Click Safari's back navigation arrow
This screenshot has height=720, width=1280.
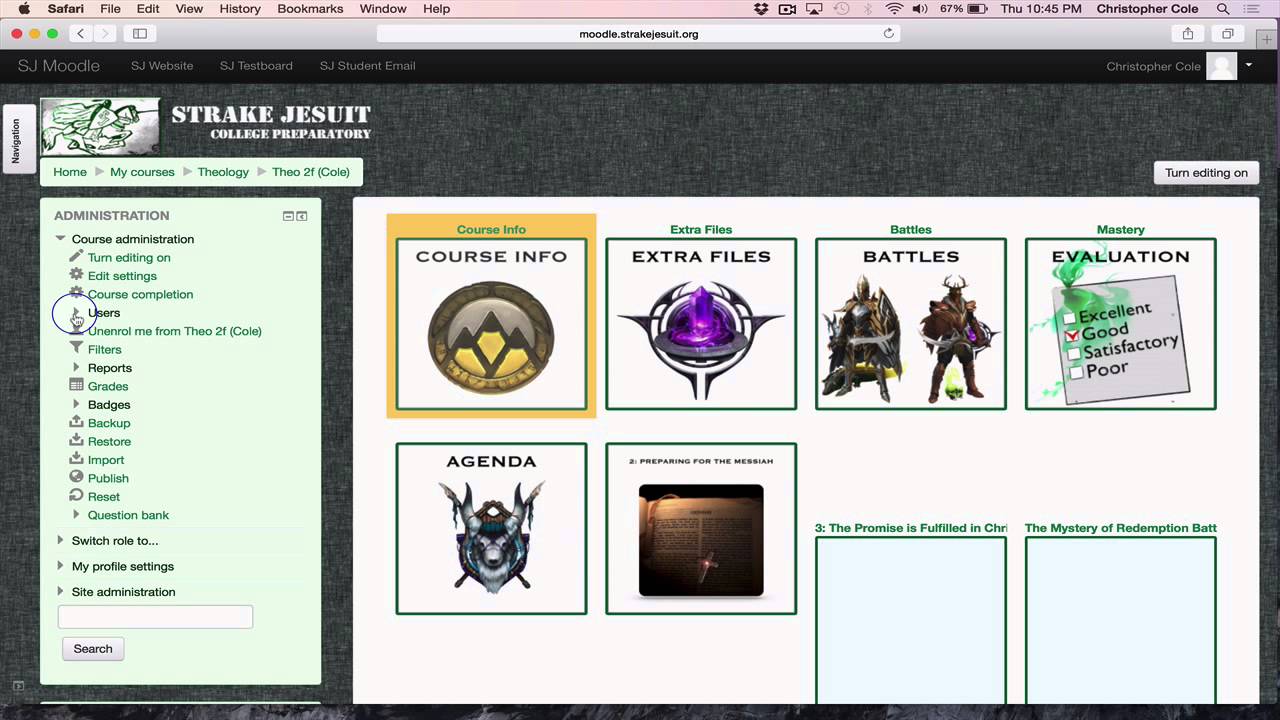82,33
